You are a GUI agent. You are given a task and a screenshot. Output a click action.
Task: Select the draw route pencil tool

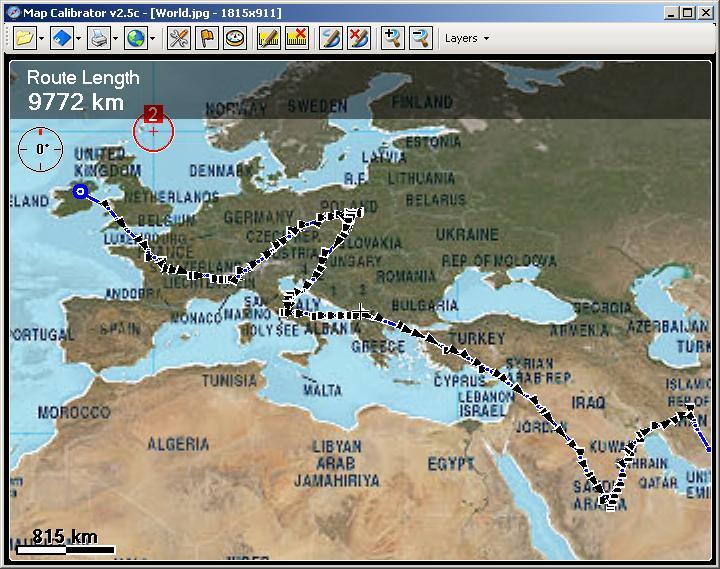click(331, 38)
